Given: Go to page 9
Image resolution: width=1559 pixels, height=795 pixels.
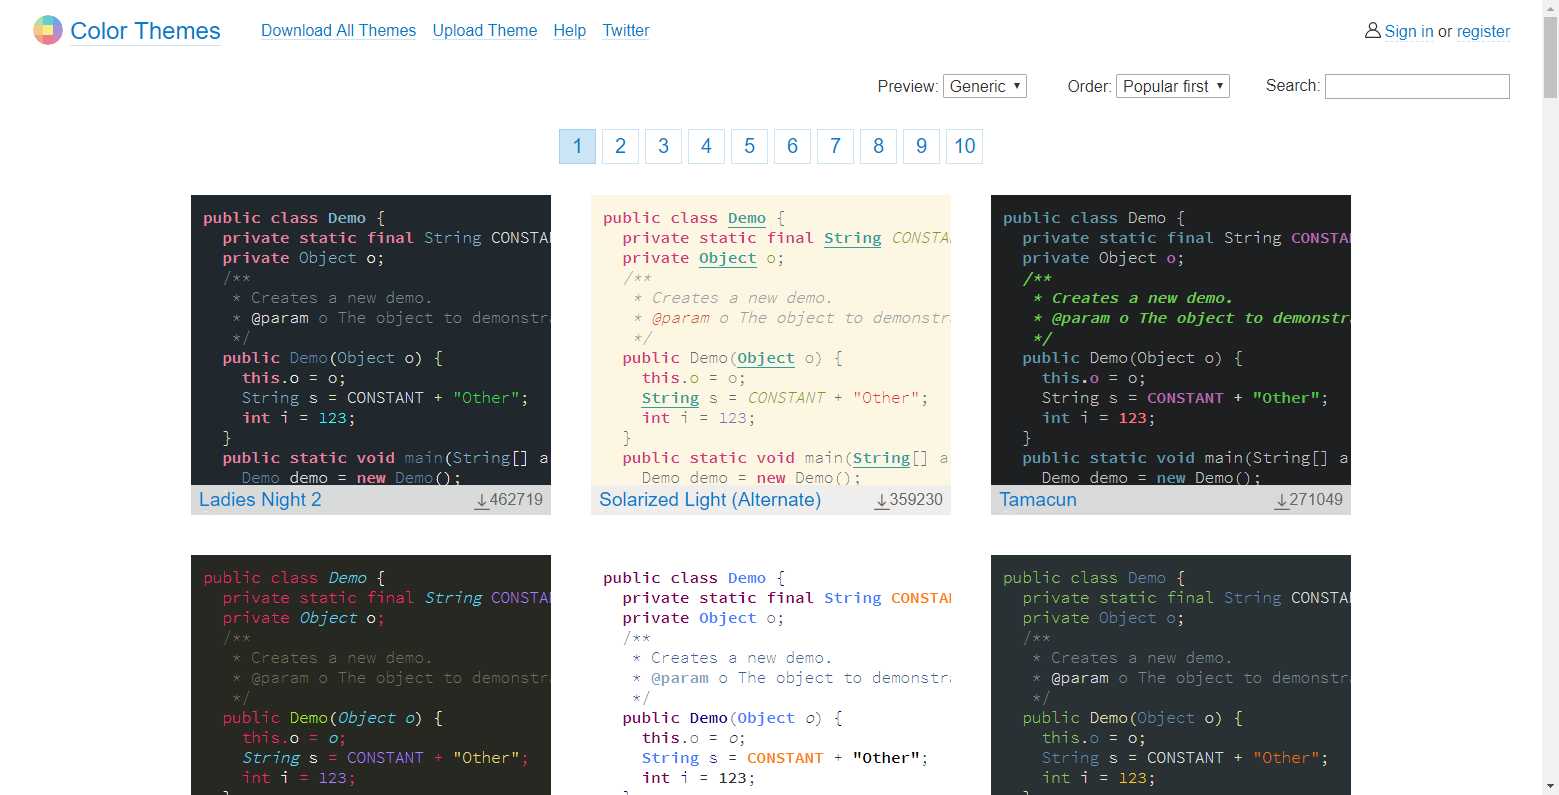Looking at the screenshot, I should 921,146.
